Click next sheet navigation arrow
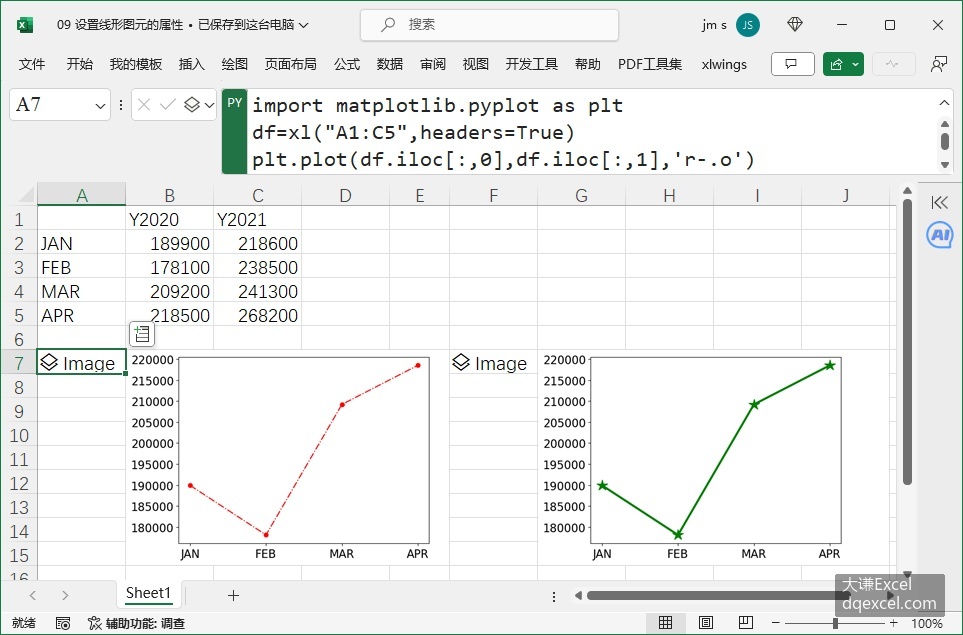 click(x=65, y=595)
